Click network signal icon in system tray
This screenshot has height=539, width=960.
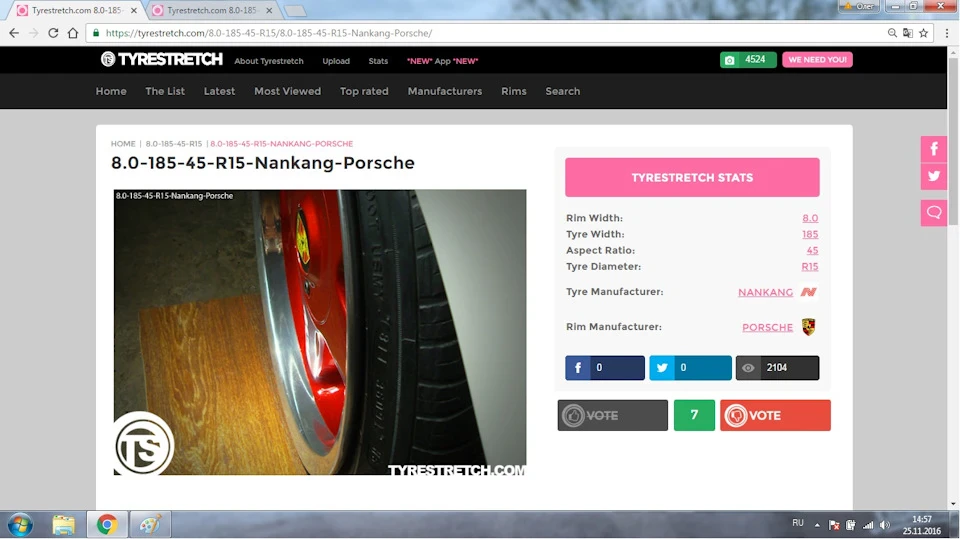868,525
